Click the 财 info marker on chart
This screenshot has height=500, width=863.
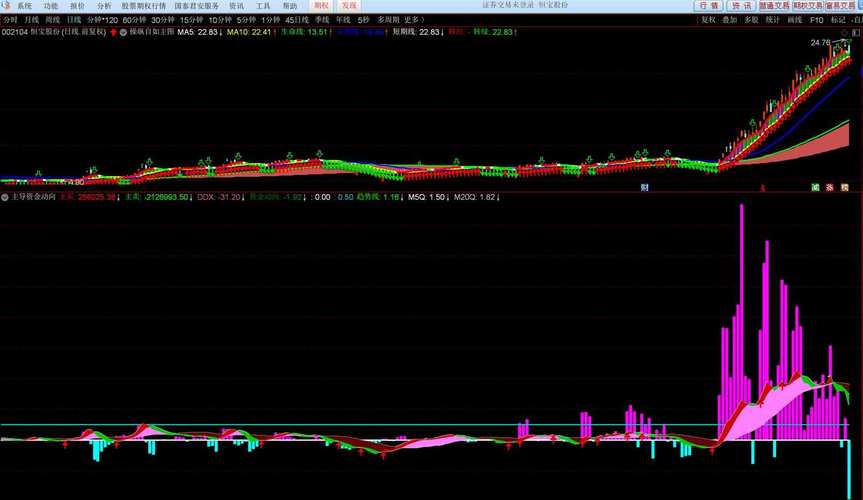645,187
